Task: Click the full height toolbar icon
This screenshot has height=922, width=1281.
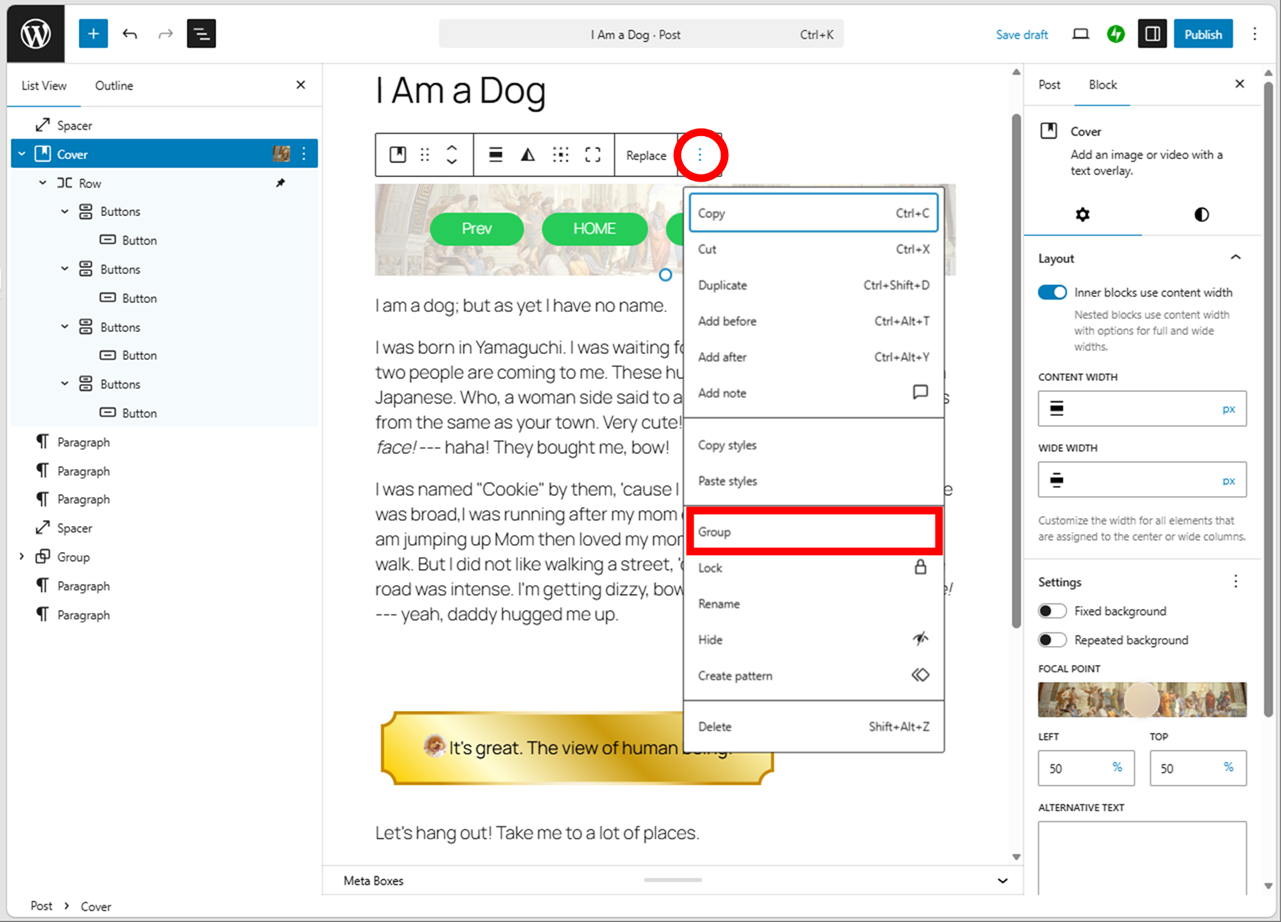Action: (x=593, y=155)
